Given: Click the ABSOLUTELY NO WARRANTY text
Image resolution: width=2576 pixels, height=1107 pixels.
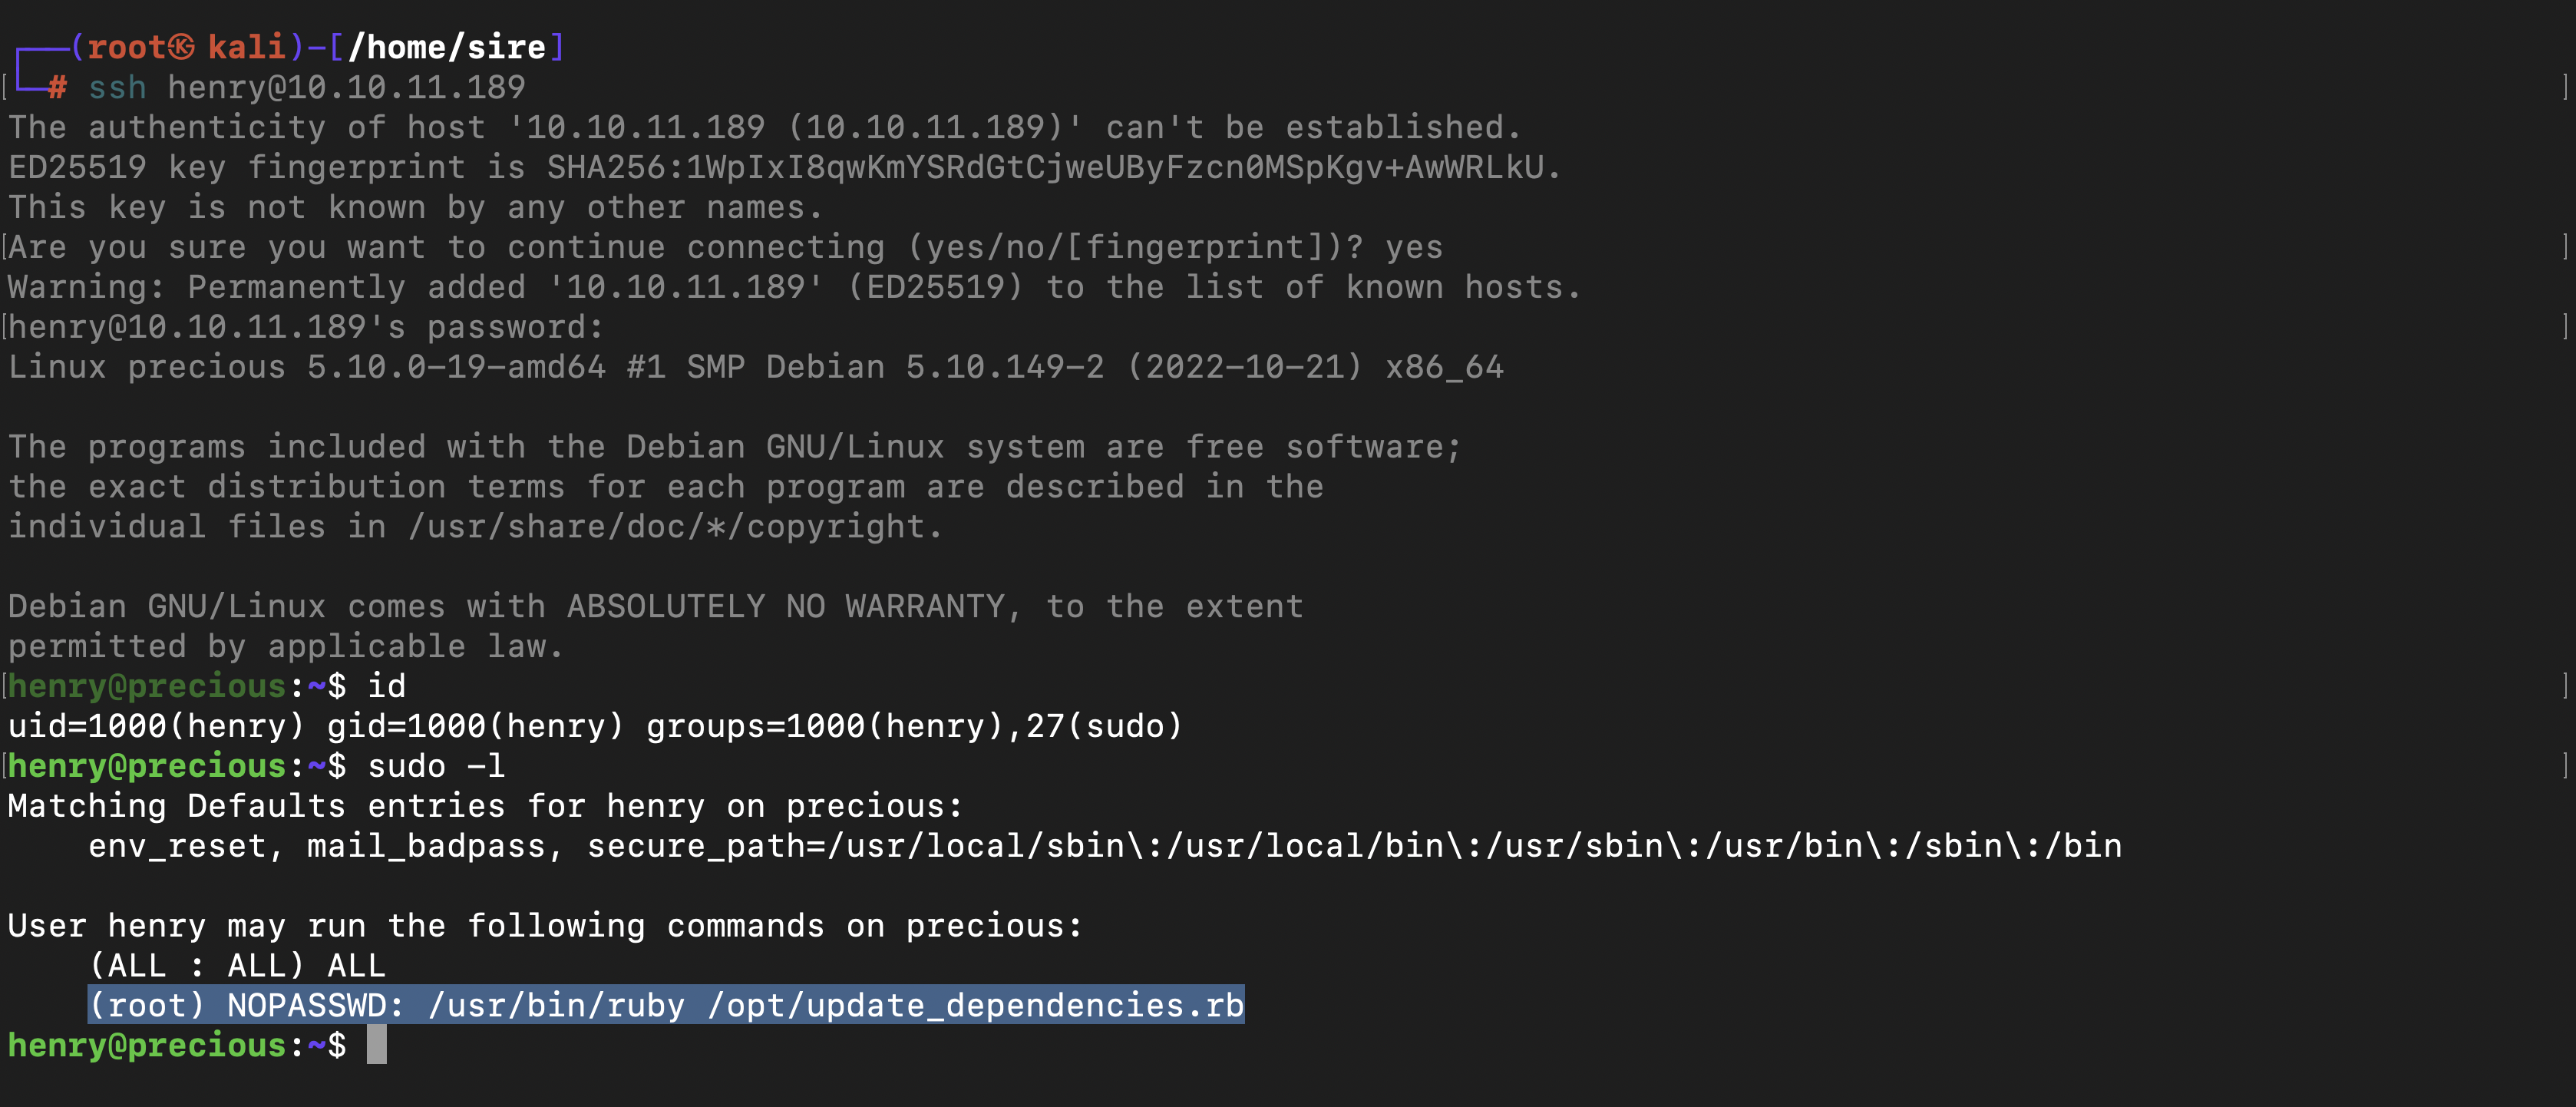Looking at the screenshot, I should point(786,606).
